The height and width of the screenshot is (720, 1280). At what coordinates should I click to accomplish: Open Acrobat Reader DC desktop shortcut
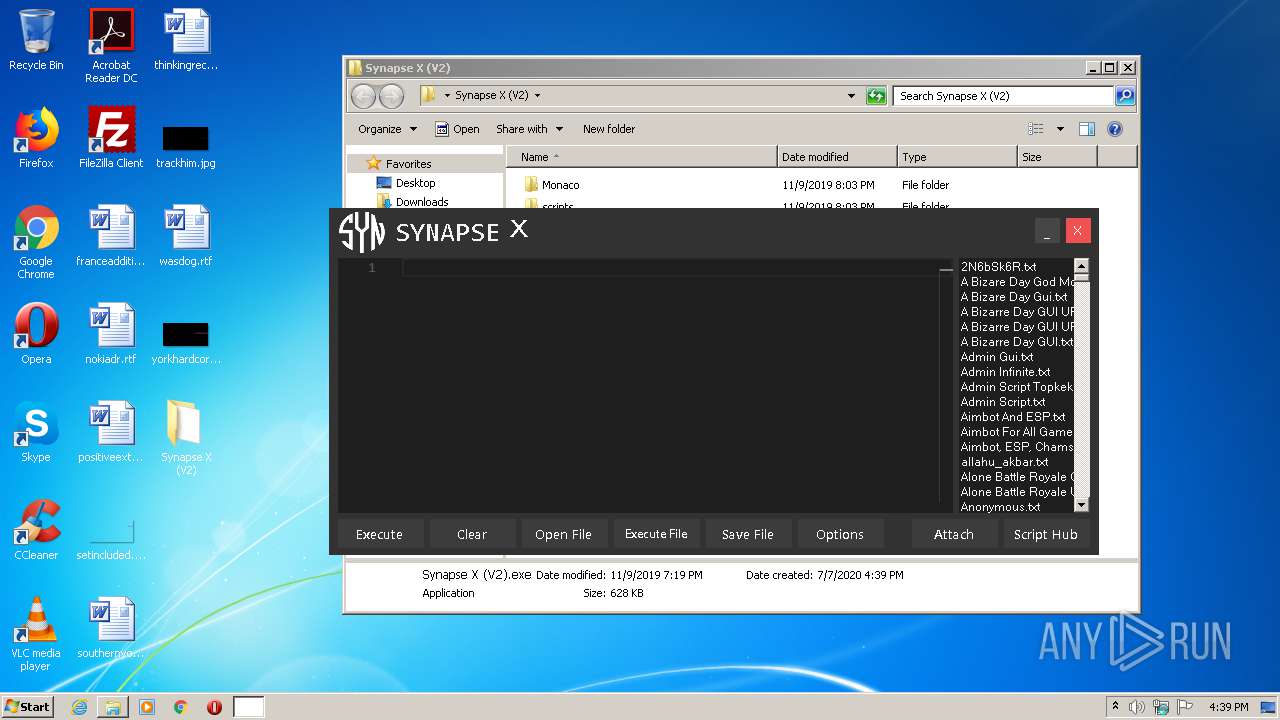[111, 46]
